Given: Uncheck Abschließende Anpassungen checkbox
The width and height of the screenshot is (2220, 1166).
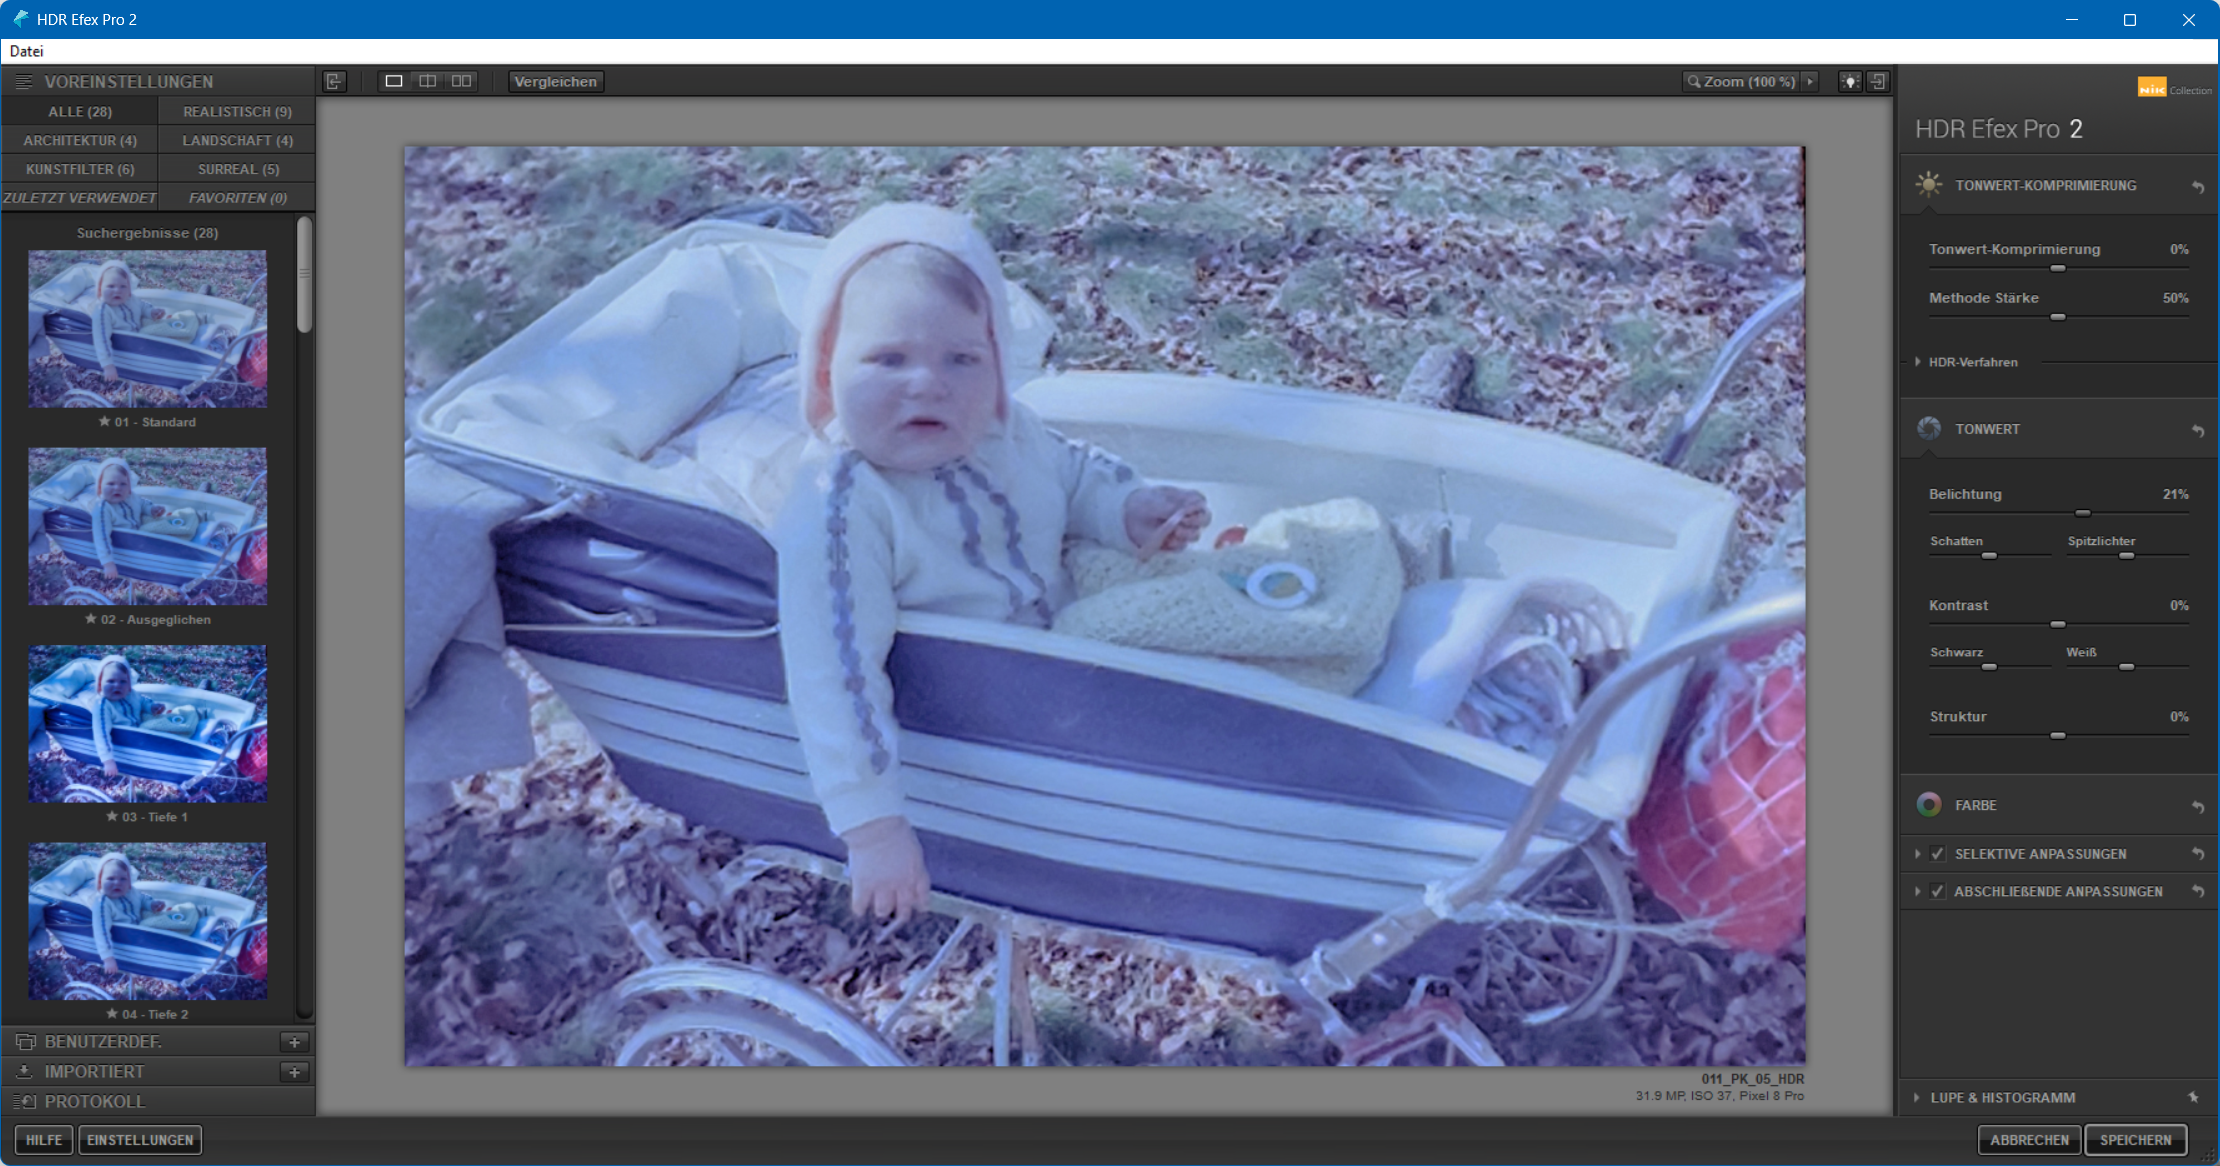Looking at the screenshot, I should (x=1938, y=891).
